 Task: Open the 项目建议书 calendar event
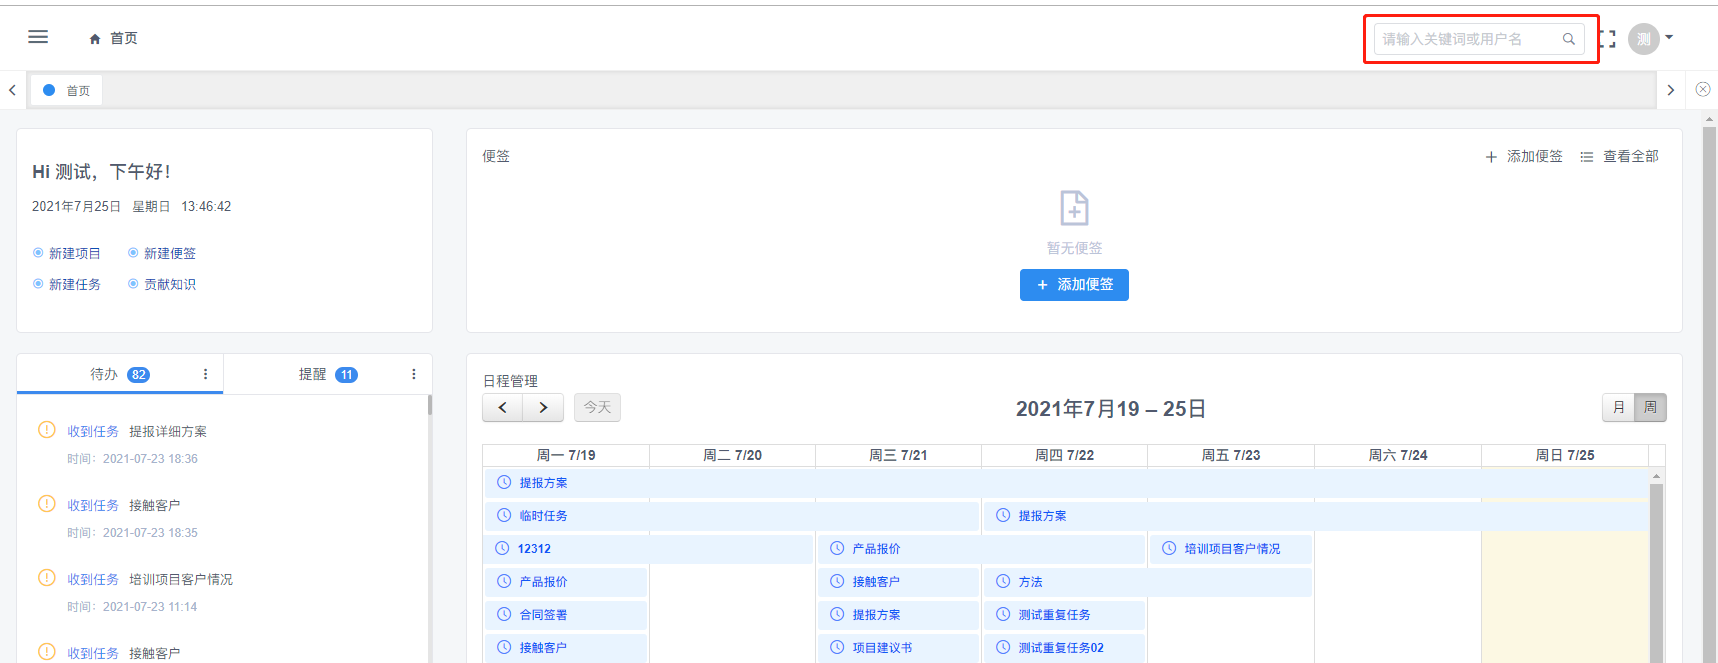[x=898, y=648]
